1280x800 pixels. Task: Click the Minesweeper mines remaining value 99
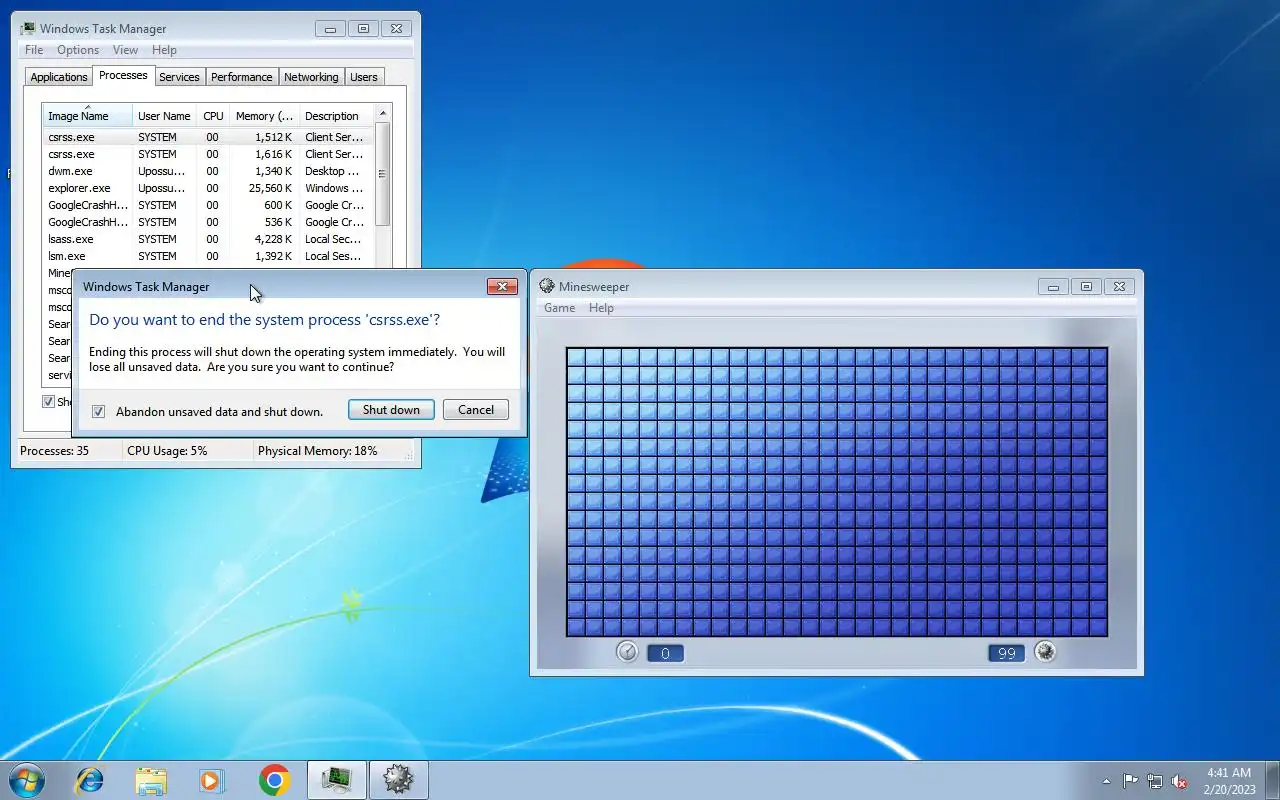click(1006, 653)
